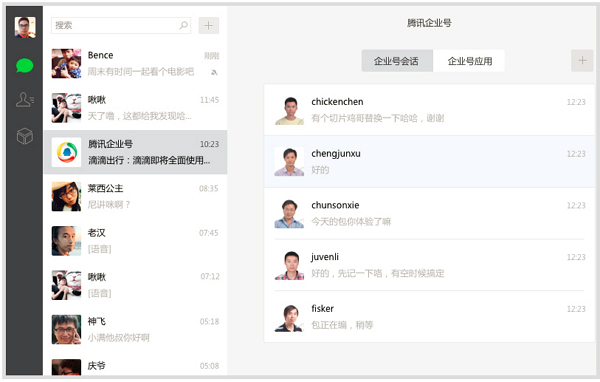Image resolution: width=600 pixels, height=382 pixels.
Task: Select the 企业号会话 tab
Action: pyautogui.click(x=397, y=61)
